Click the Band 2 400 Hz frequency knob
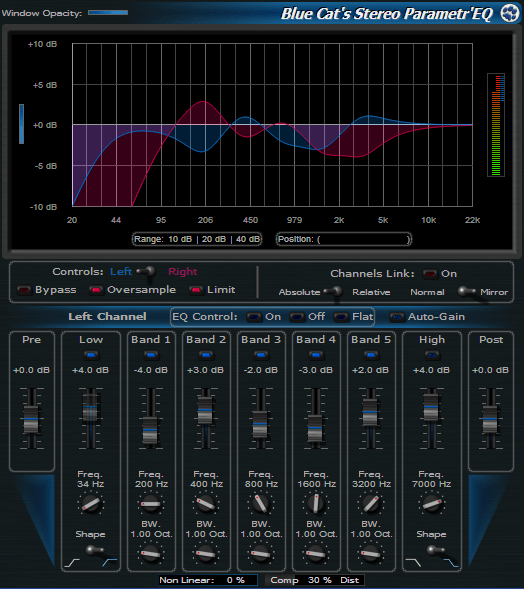Screen dimensions: 524x589 pos(205,504)
